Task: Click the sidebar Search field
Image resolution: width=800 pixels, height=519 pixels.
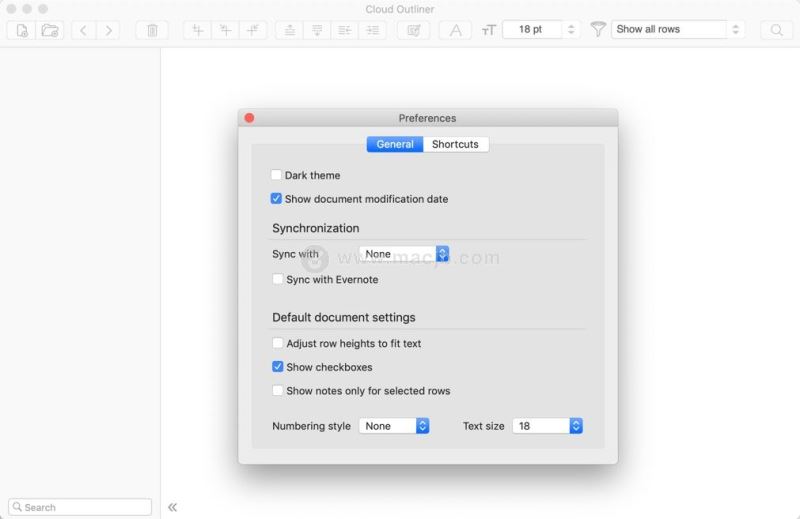Action: (x=80, y=507)
